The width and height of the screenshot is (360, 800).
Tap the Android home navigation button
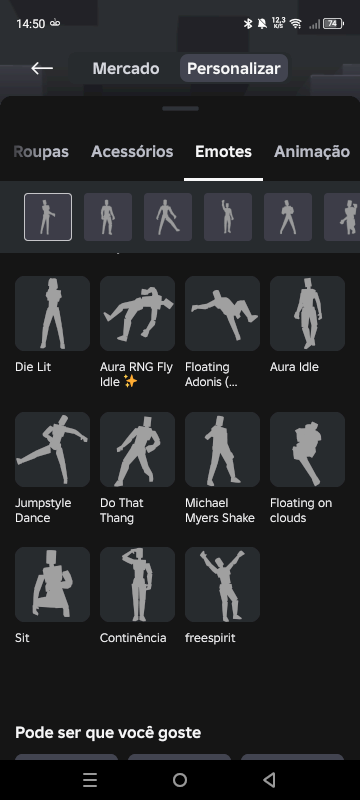180,780
